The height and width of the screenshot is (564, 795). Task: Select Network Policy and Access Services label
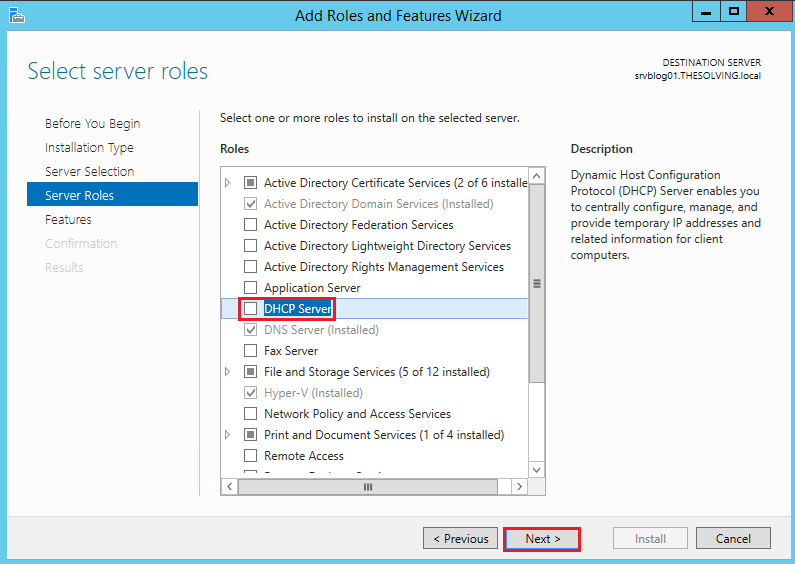[x=357, y=414]
